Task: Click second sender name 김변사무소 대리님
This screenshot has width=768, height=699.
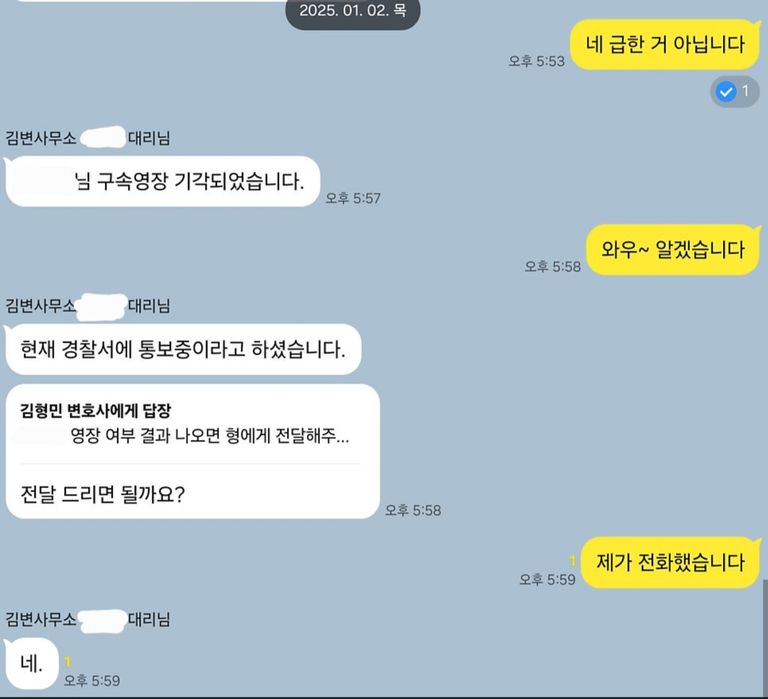Action: click(88, 306)
